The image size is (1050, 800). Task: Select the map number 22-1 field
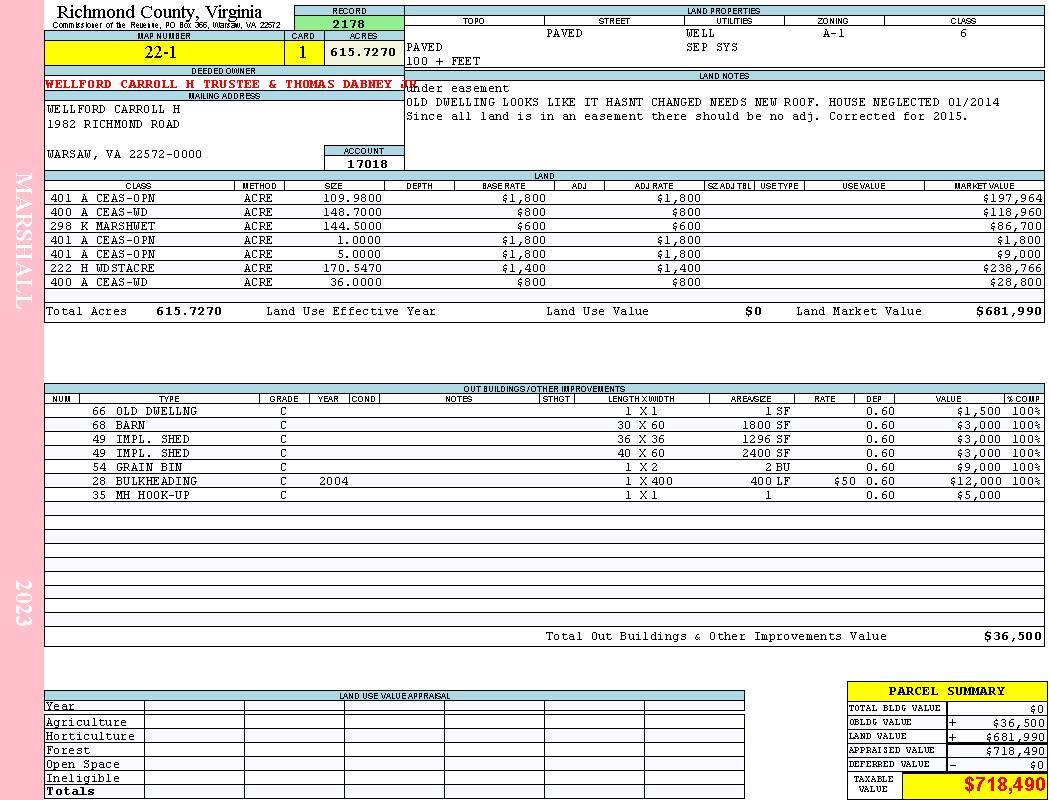[164, 53]
